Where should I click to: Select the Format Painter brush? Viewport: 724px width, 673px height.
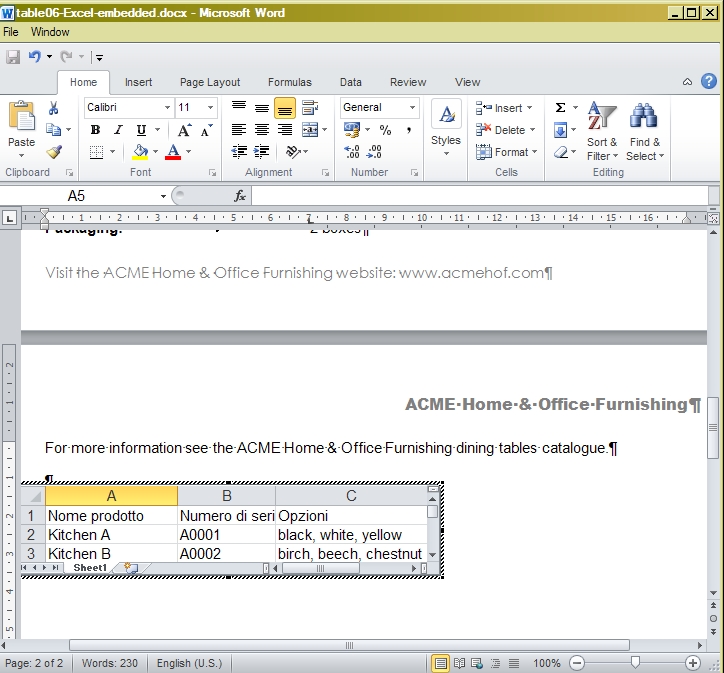[54, 152]
